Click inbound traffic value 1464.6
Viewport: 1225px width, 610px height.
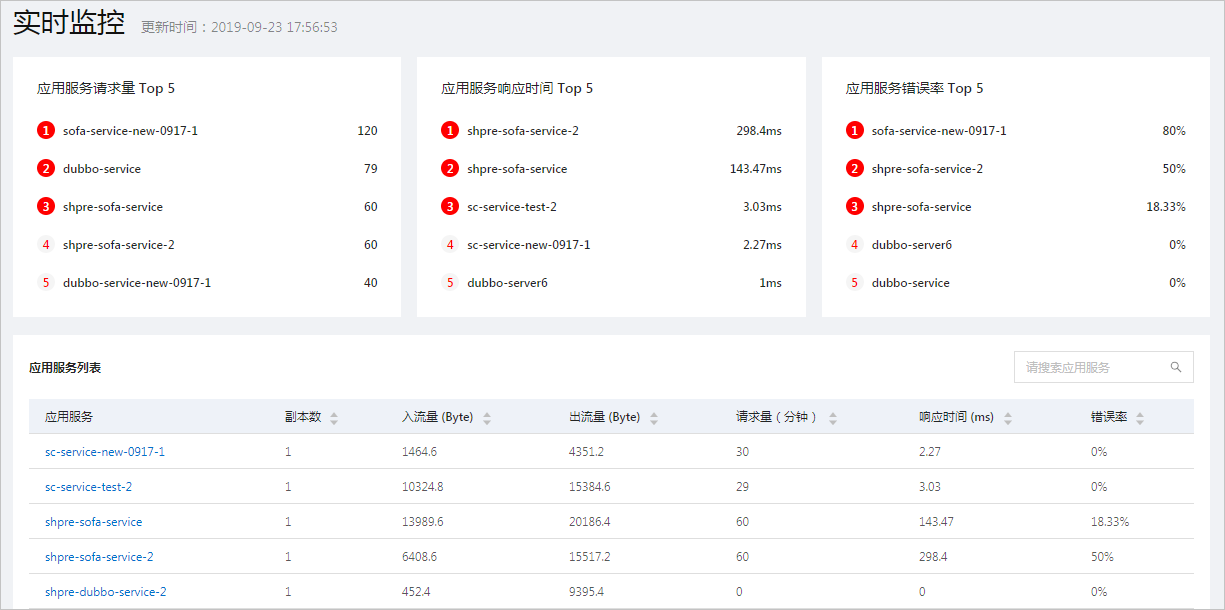click(419, 452)
